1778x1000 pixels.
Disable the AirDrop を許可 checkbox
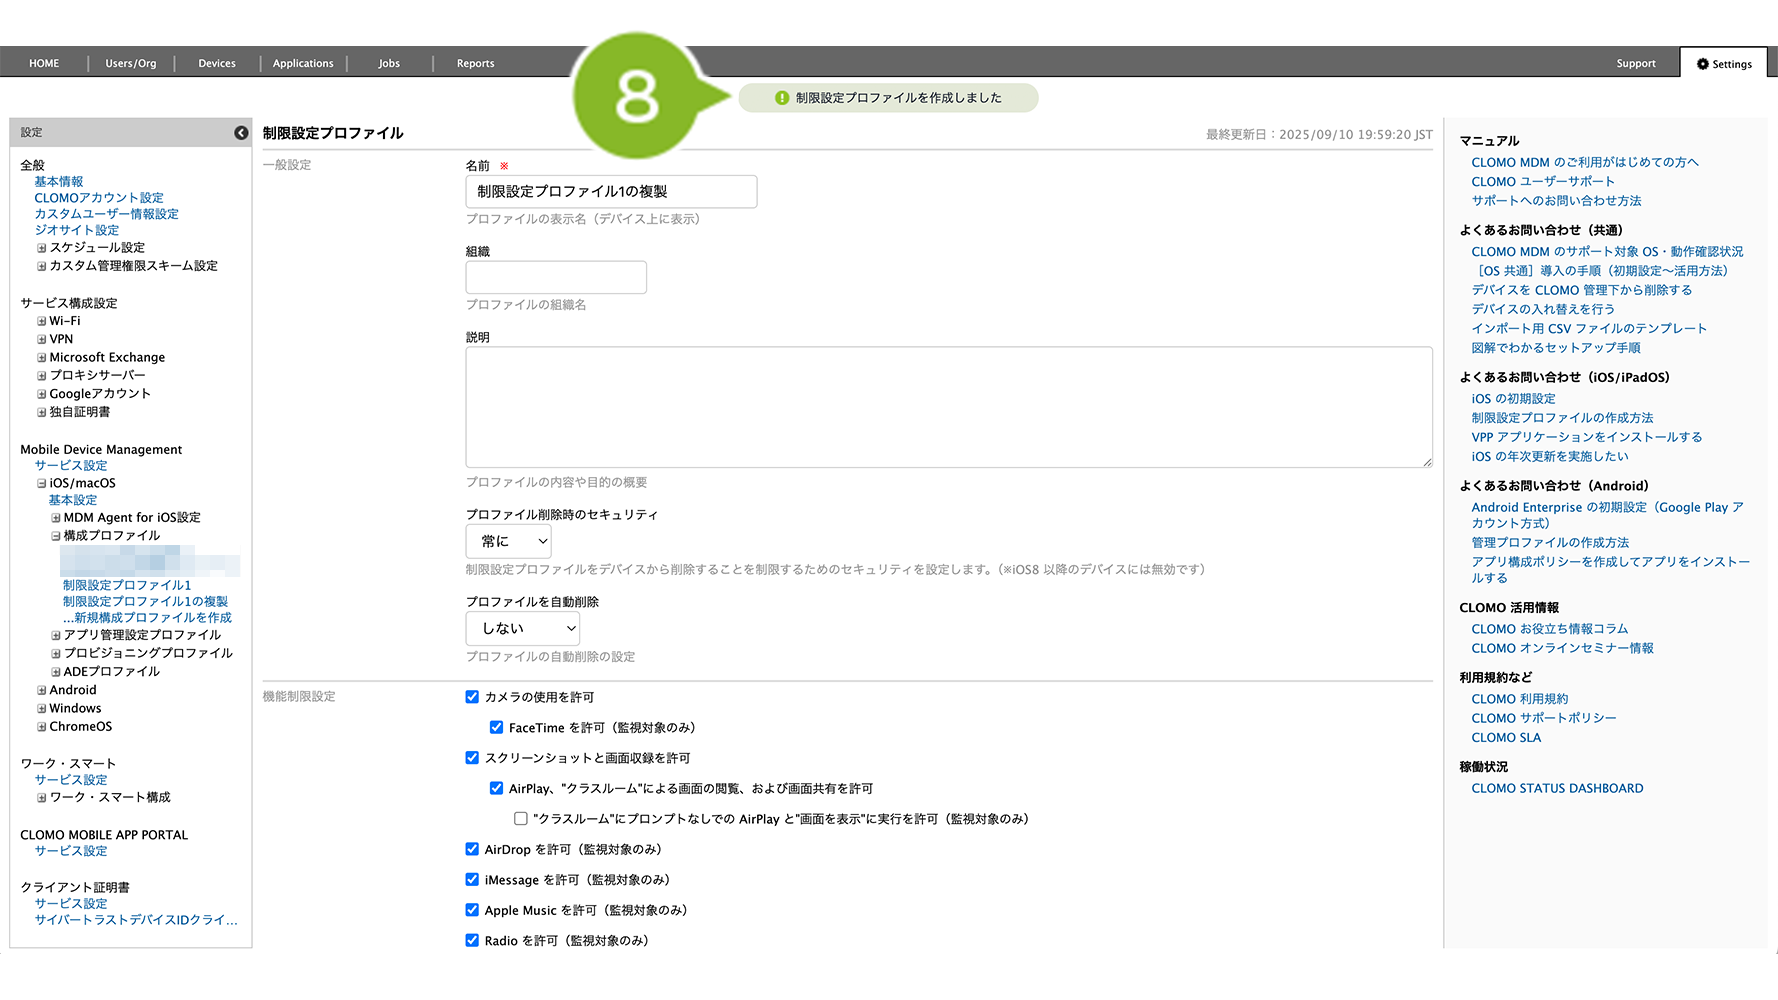coord(472,849)
